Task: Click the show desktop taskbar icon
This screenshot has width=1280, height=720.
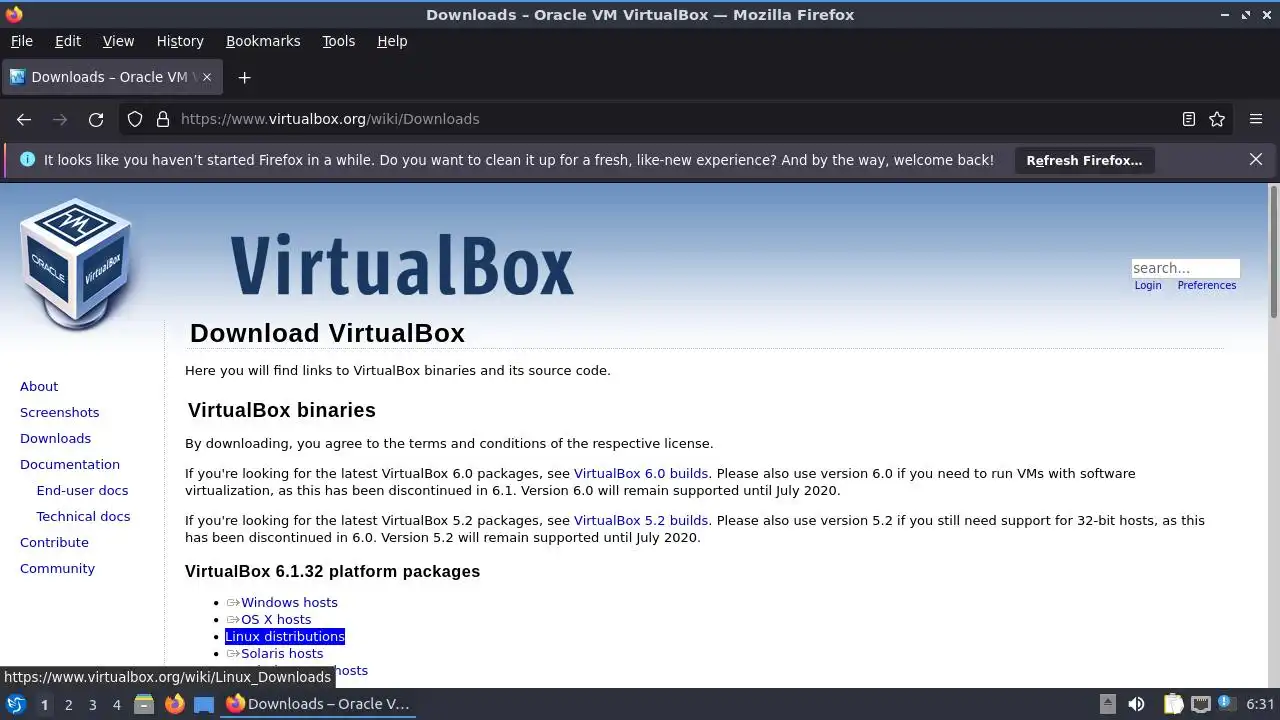Action: (x=204, y=704)
